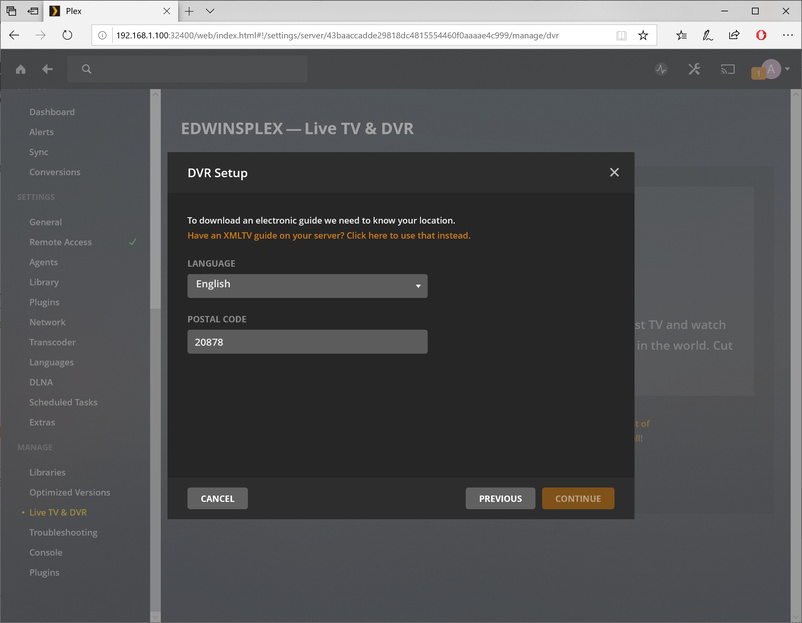Open Plex activity status icon

tap(661, 69)
